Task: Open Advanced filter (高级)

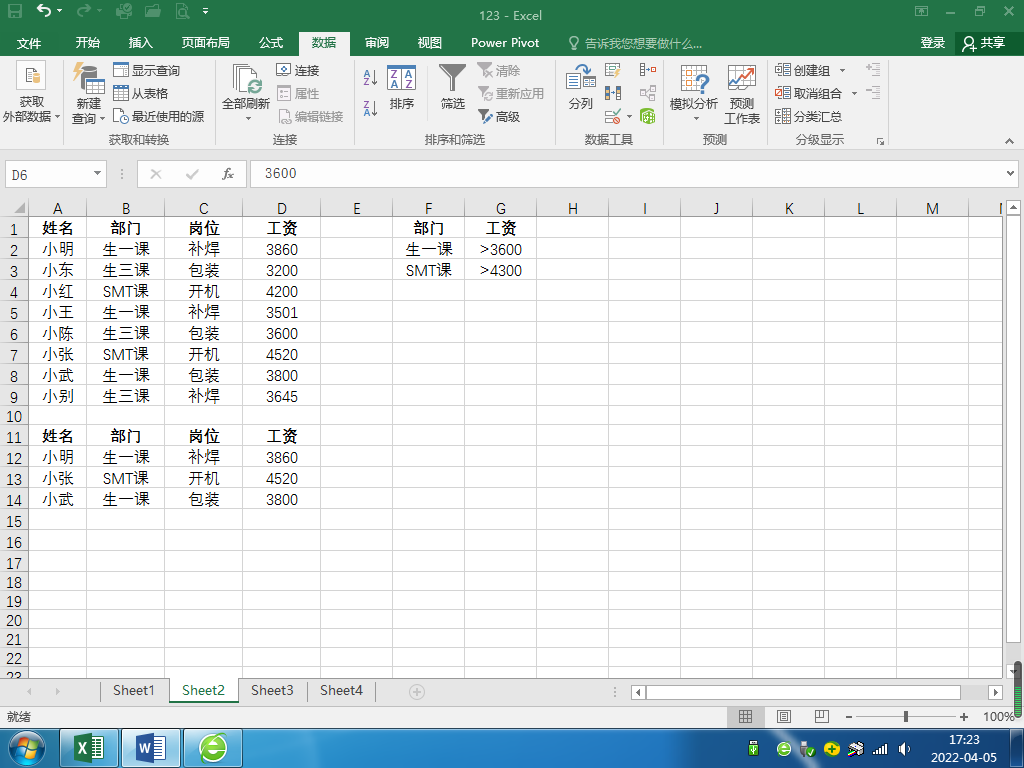Action: [x=499, y=116]
